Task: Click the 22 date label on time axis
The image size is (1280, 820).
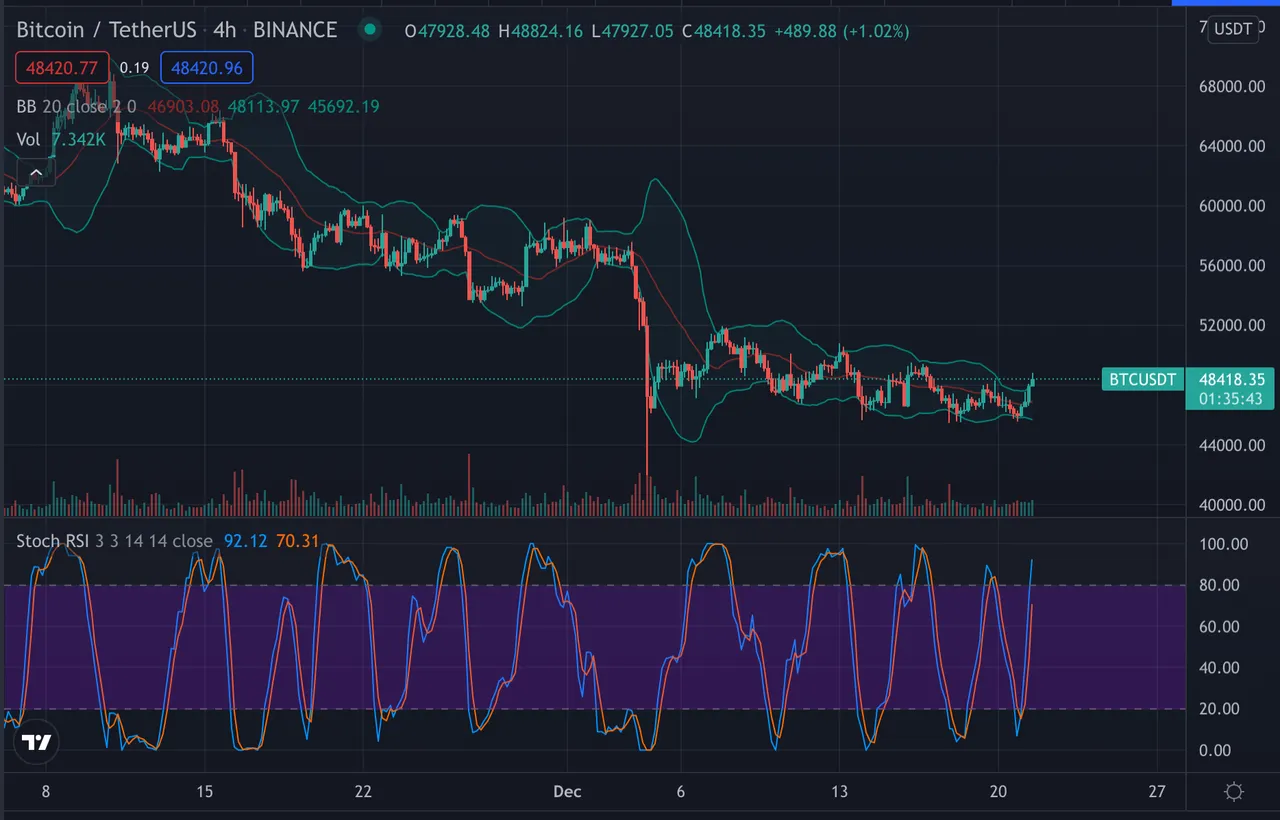Action: click(363, 792)
